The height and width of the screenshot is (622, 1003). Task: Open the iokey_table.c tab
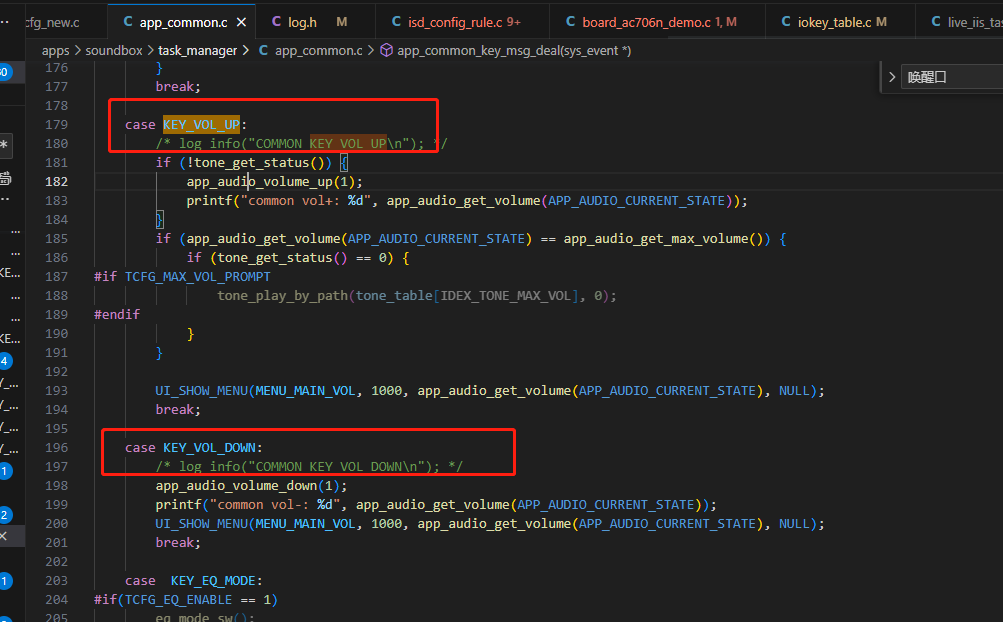834,22
